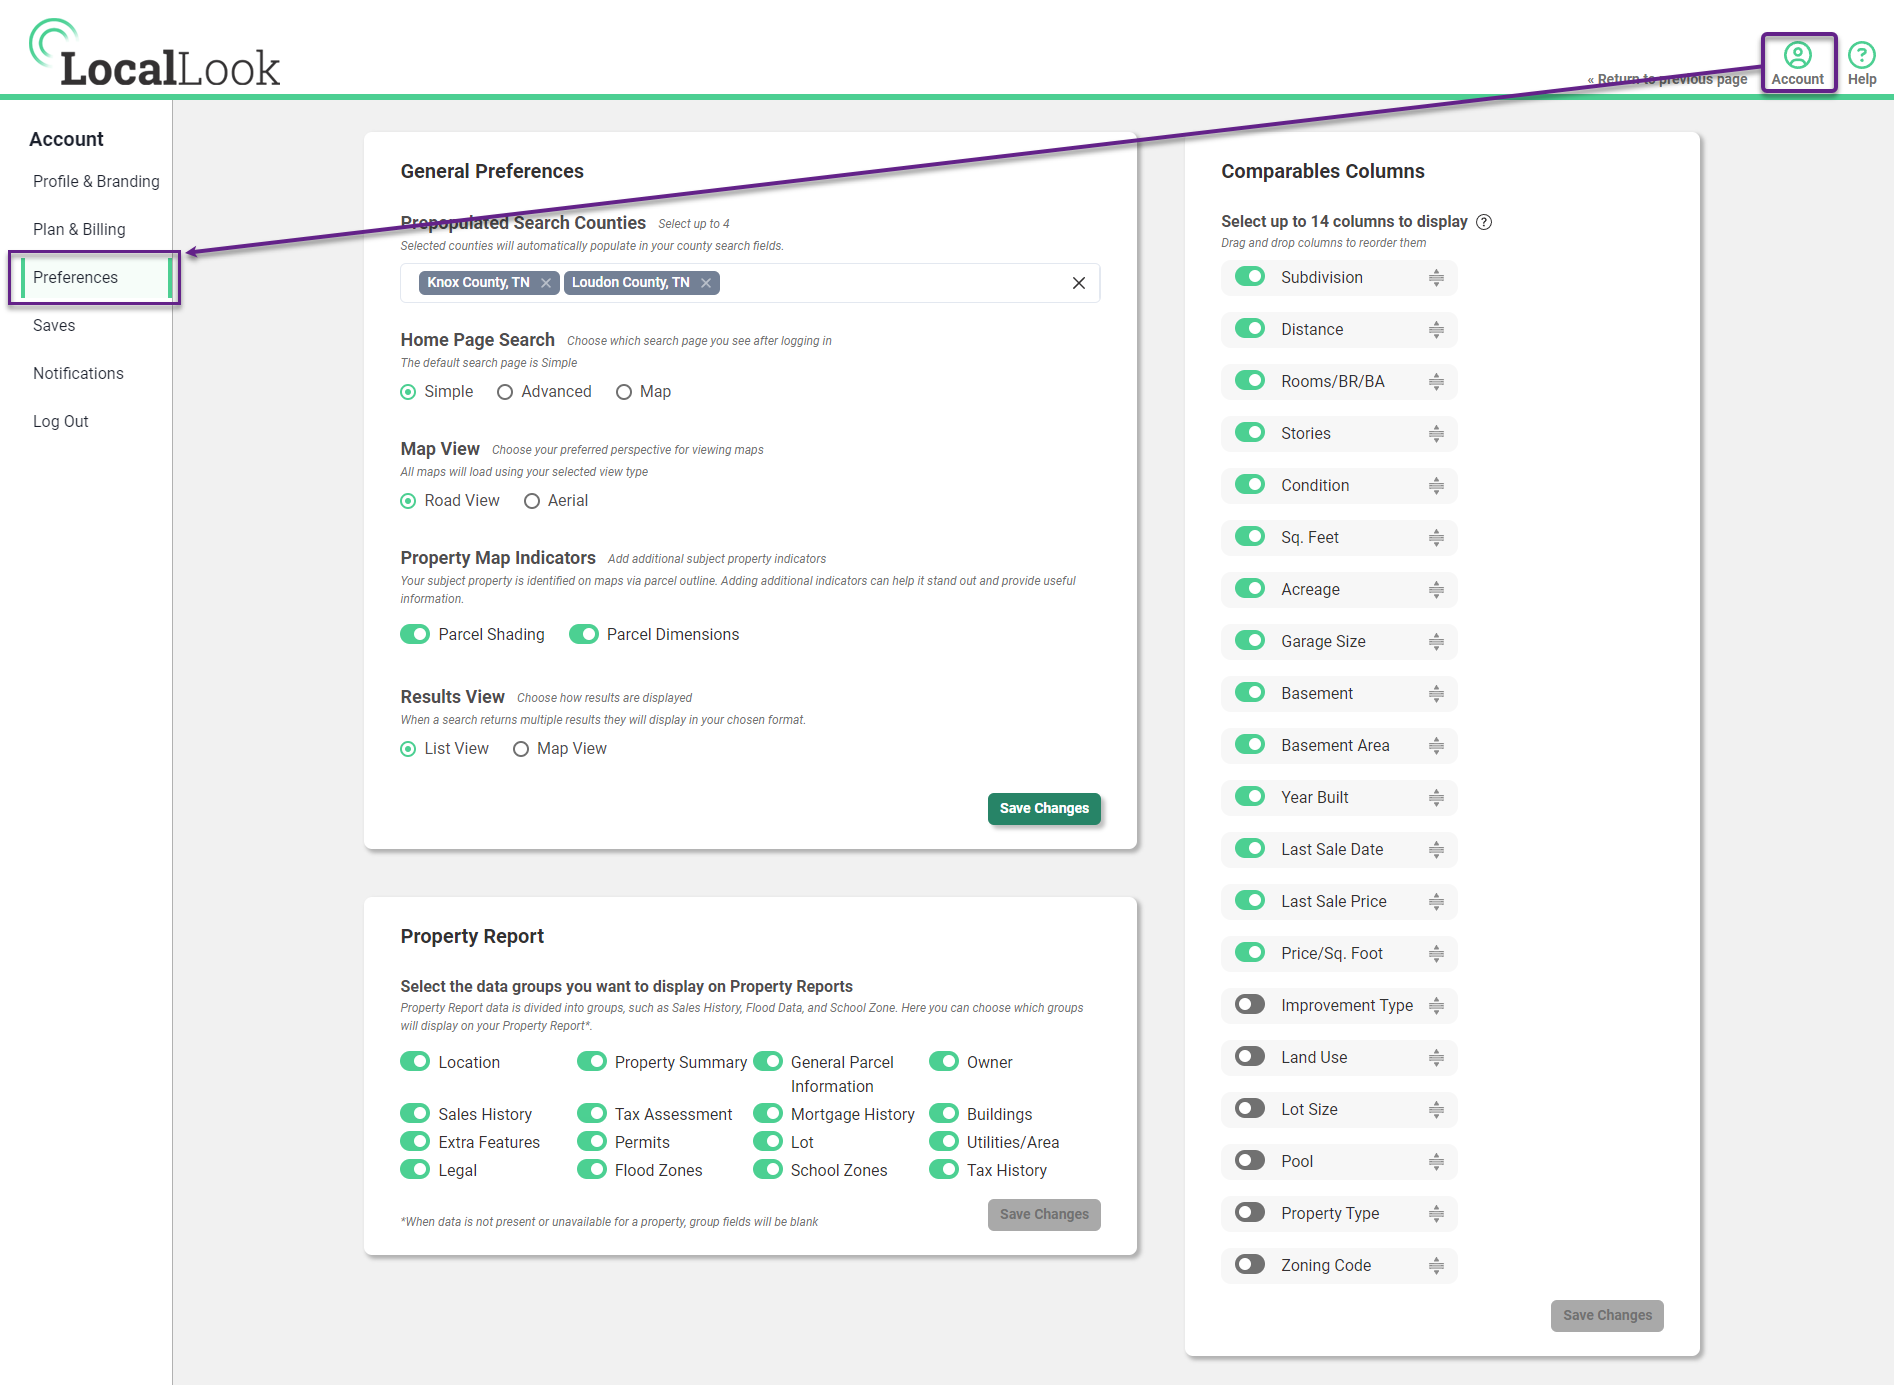Image resolution: width=1894 pixels, height=1385 pixels.
Task: Go to Notifications in the Account menu
Action: pyautogui.click(x=78, y=373)
